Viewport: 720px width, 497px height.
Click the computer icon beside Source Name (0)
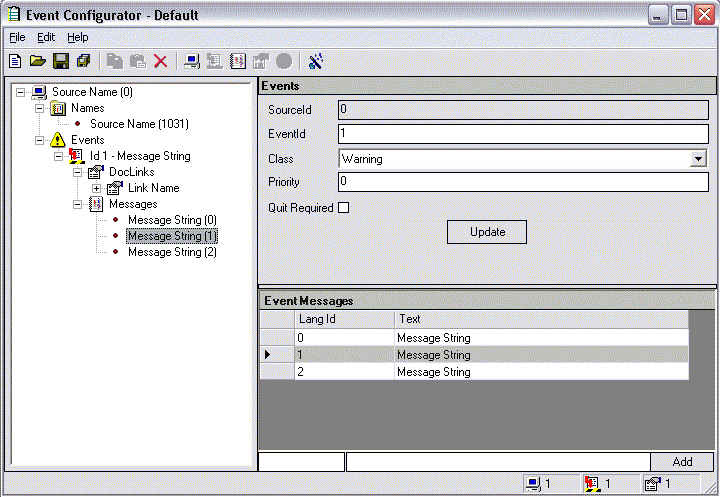pyautogui.click(x=39, y=92)
